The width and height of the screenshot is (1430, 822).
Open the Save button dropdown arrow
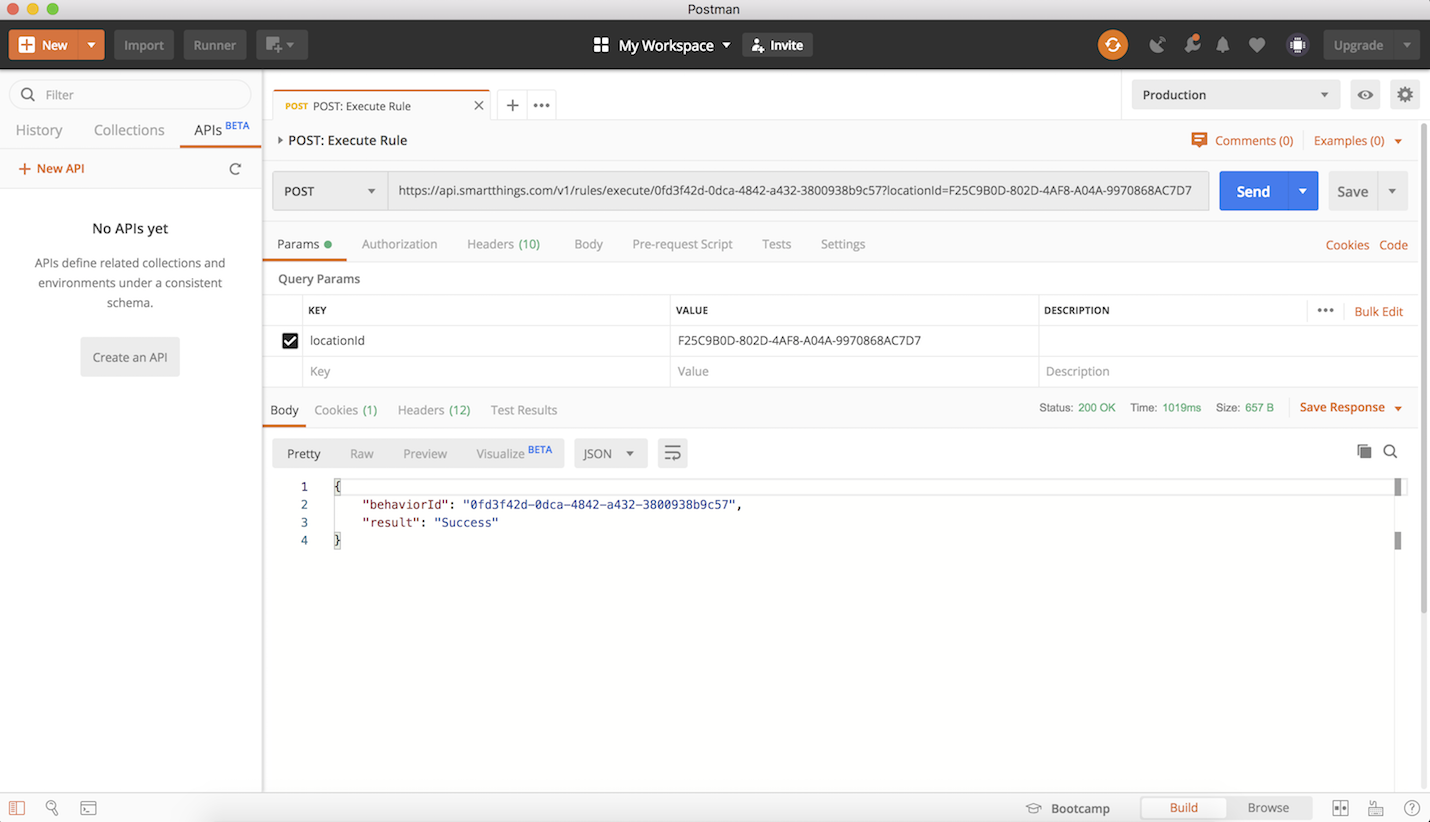pyautogui.click(x=1392, y=191)
